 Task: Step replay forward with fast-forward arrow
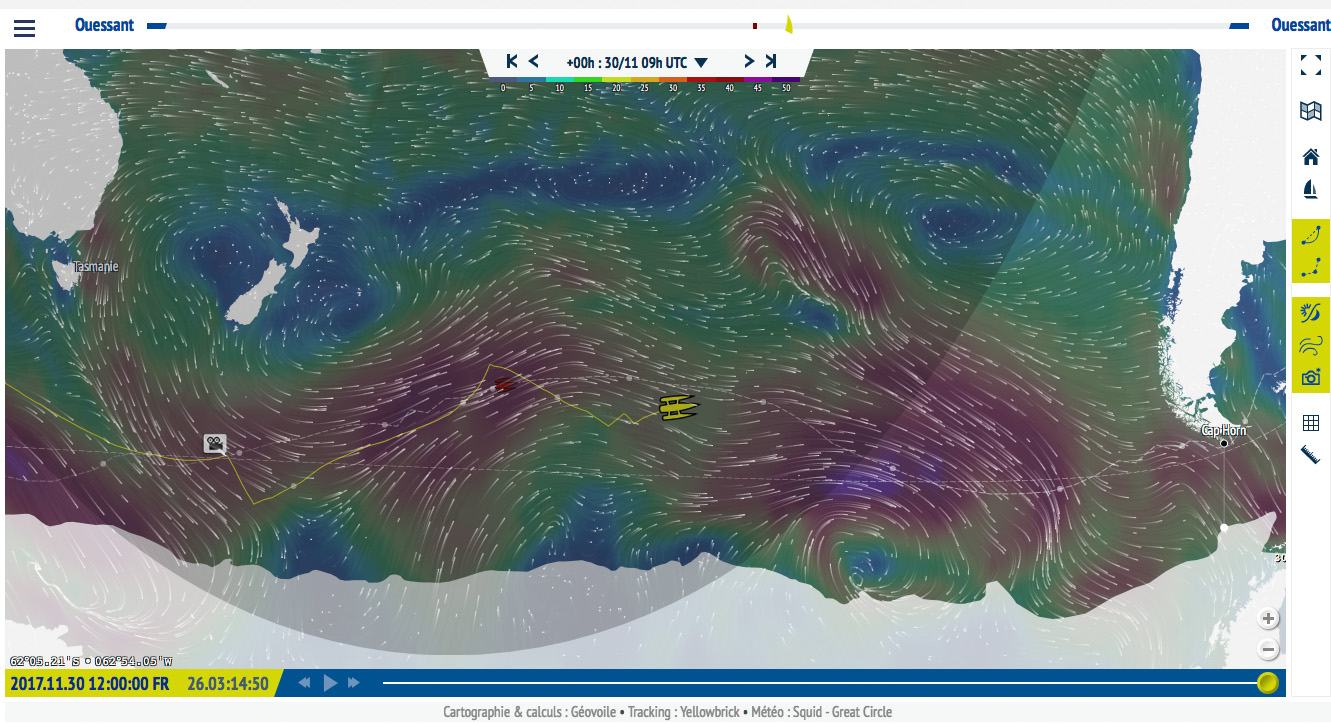354,683
